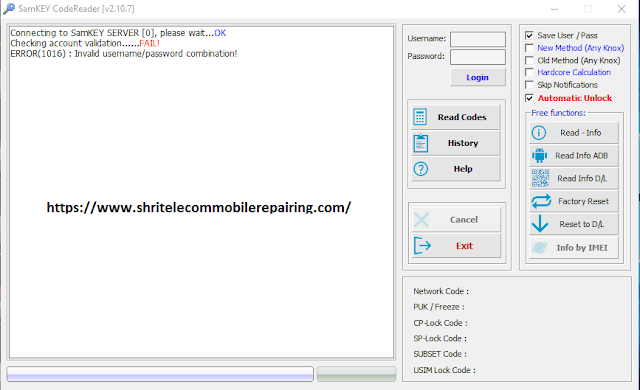This screenshot has width=640, height=390.
Task: Click the QR code icon for Read Info D/L
Action: point(540,178)
